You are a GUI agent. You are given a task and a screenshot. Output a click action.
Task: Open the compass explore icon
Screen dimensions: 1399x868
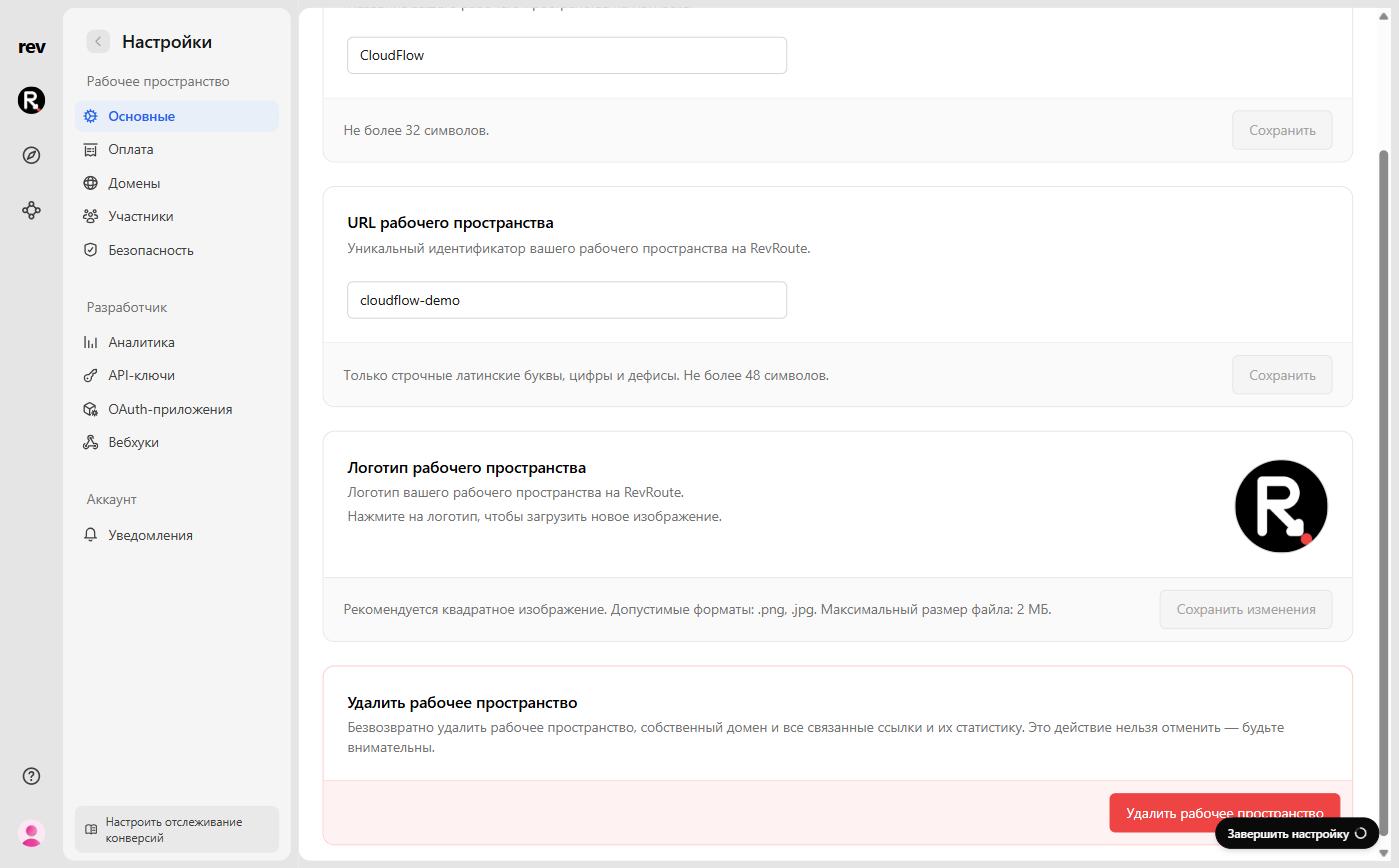pyautogui.click(x=32, y=155)
